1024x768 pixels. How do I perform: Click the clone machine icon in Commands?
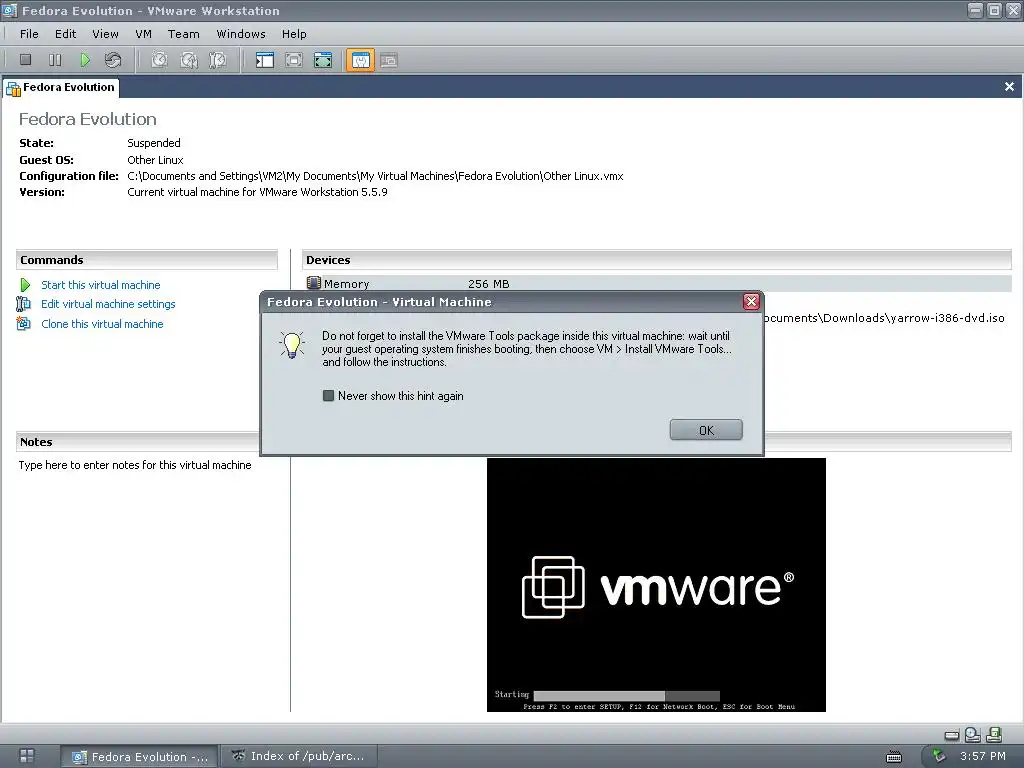(24, 323)
